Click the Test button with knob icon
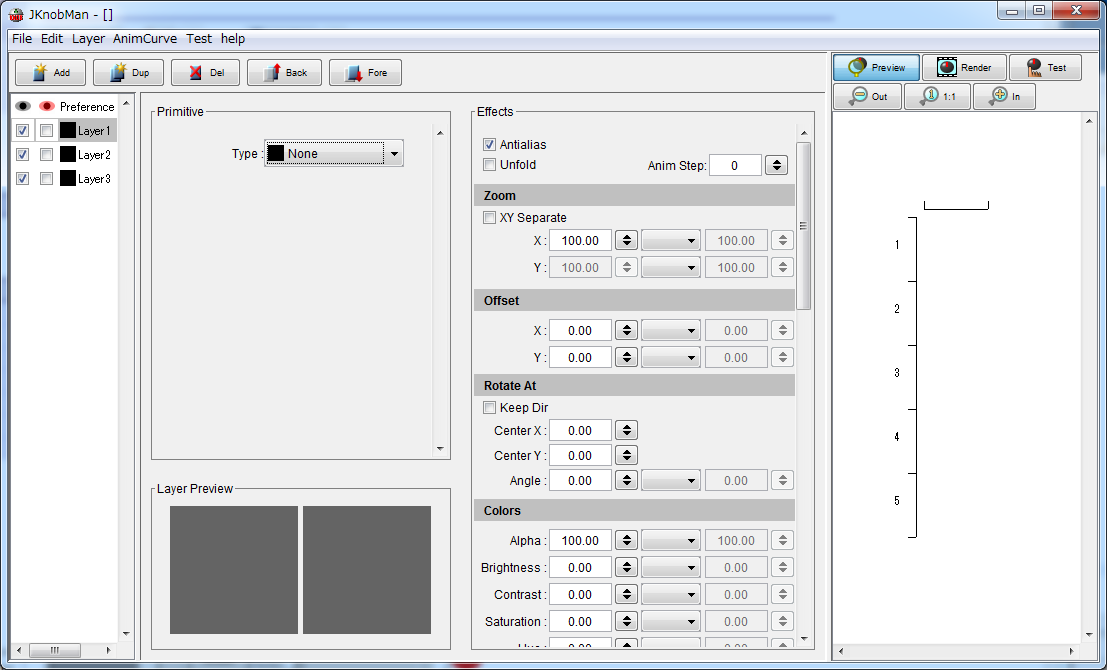This screenshot has height=670, width=1107. coord(1045,68)
